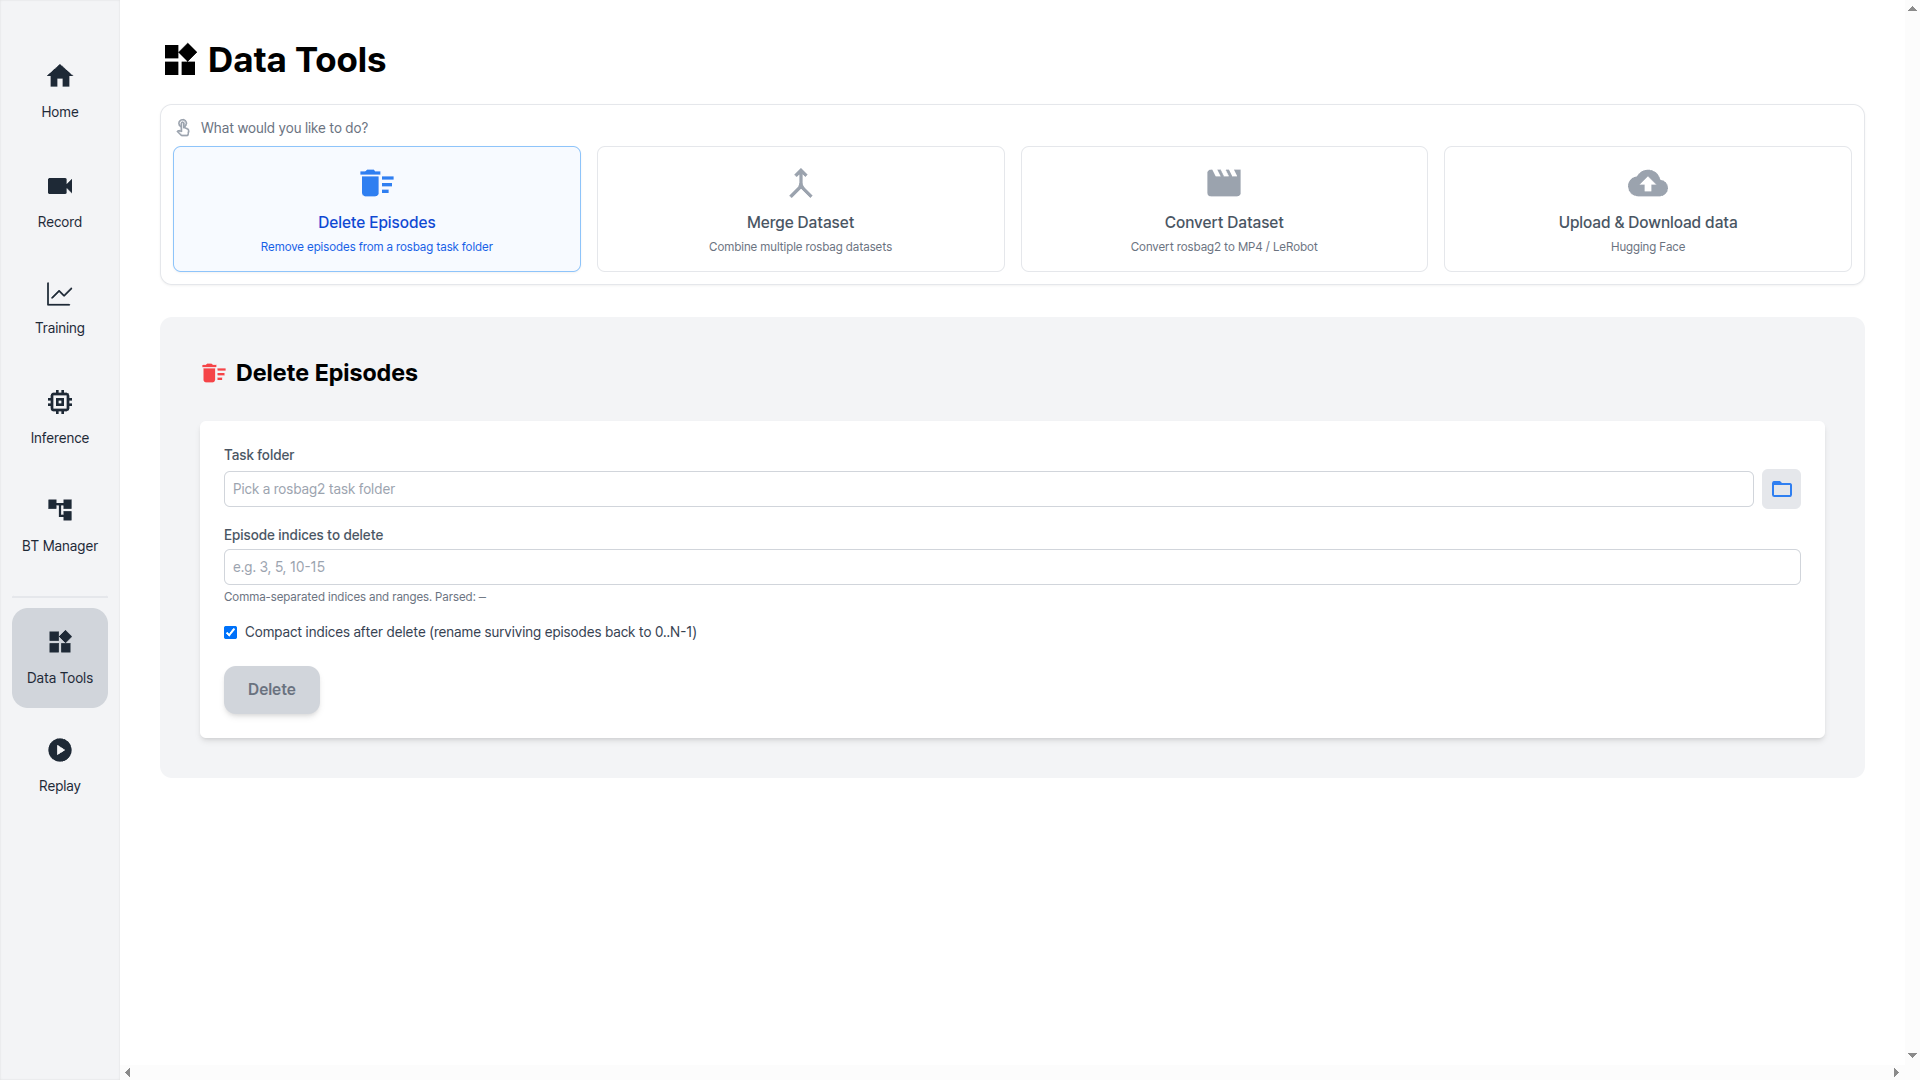The image size is (1920, 1080).
Task: Click the gray Delete button
Action: [x=272, y=690]
